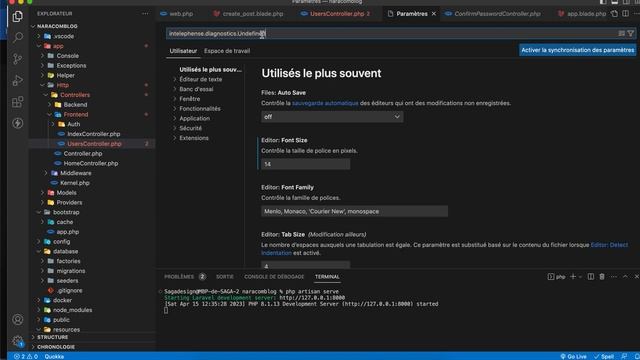Open the Accounts menu icon
The height and width of the screenshot is (360, 640).
pyautogui.click(x=18, y=319)
